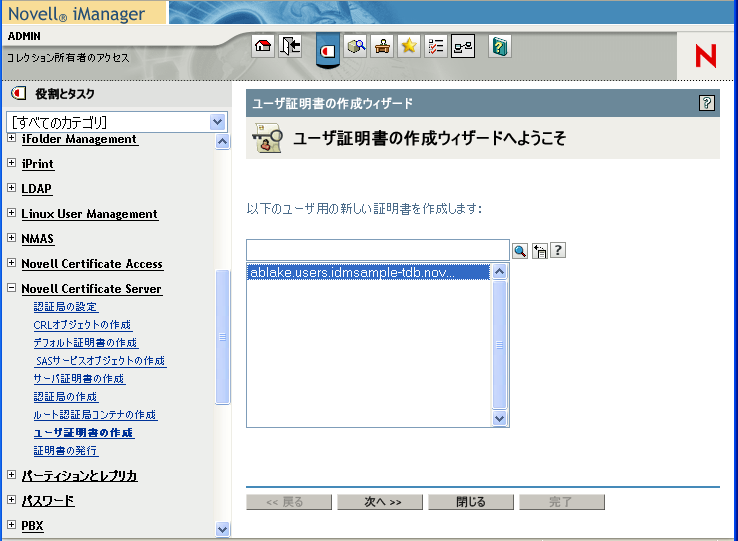Expand the PBX role

(12, 524)
